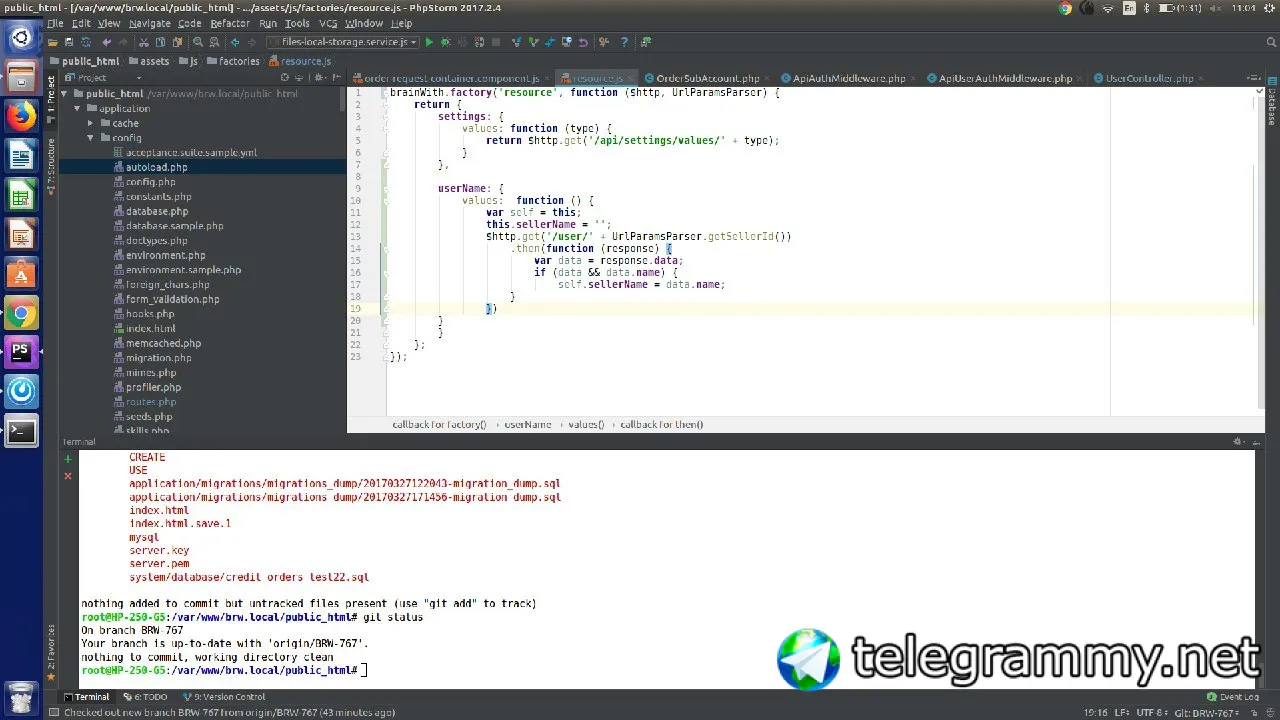Open PhpStorm icon in the dock
The width and height of the screenshot is (1280, 720).
(21, 352)
